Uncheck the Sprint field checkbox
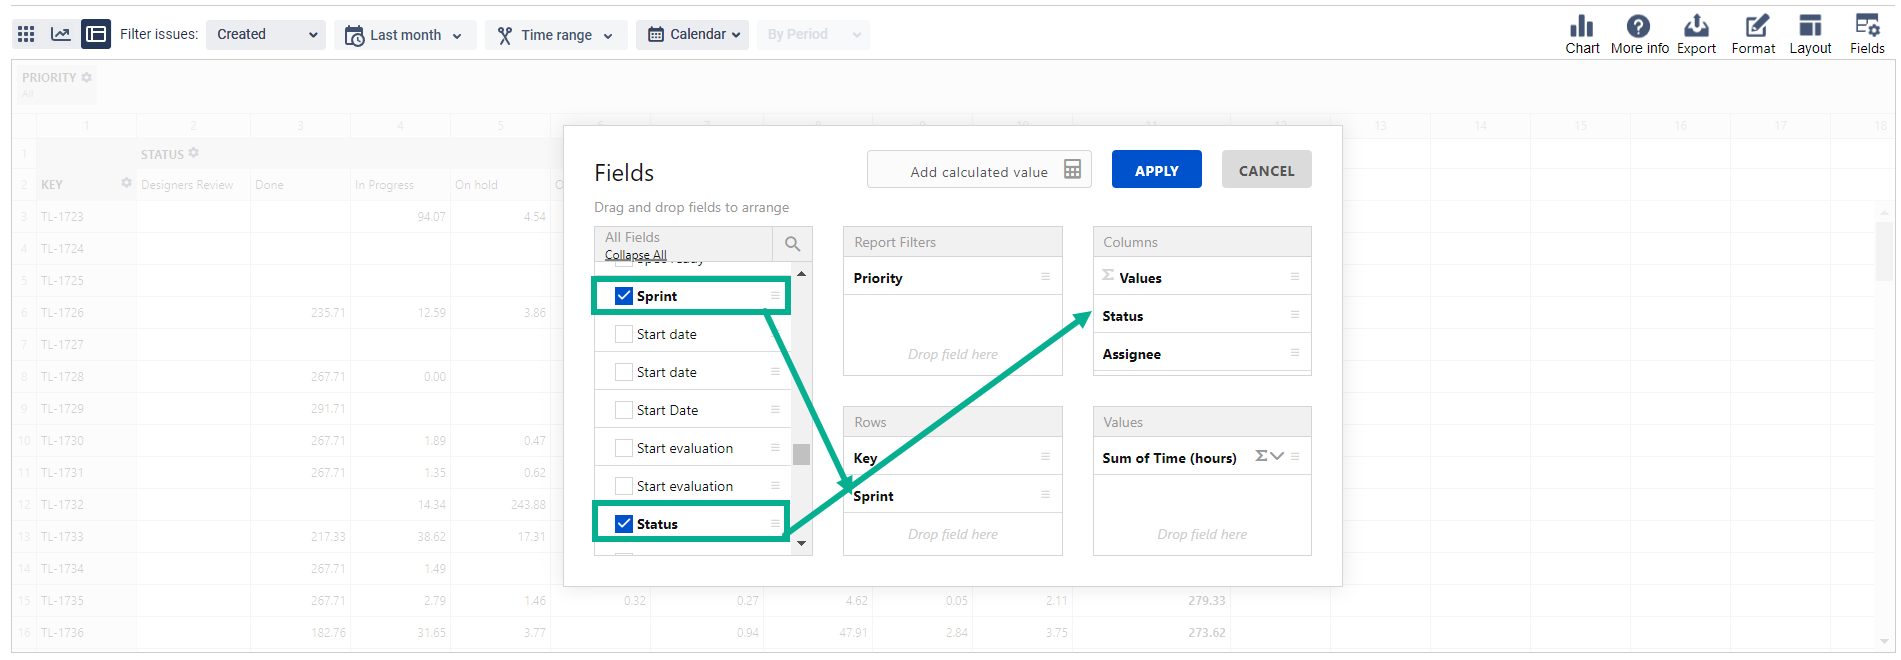Viewport: 1901px width, 660px height. pos(624,296)
